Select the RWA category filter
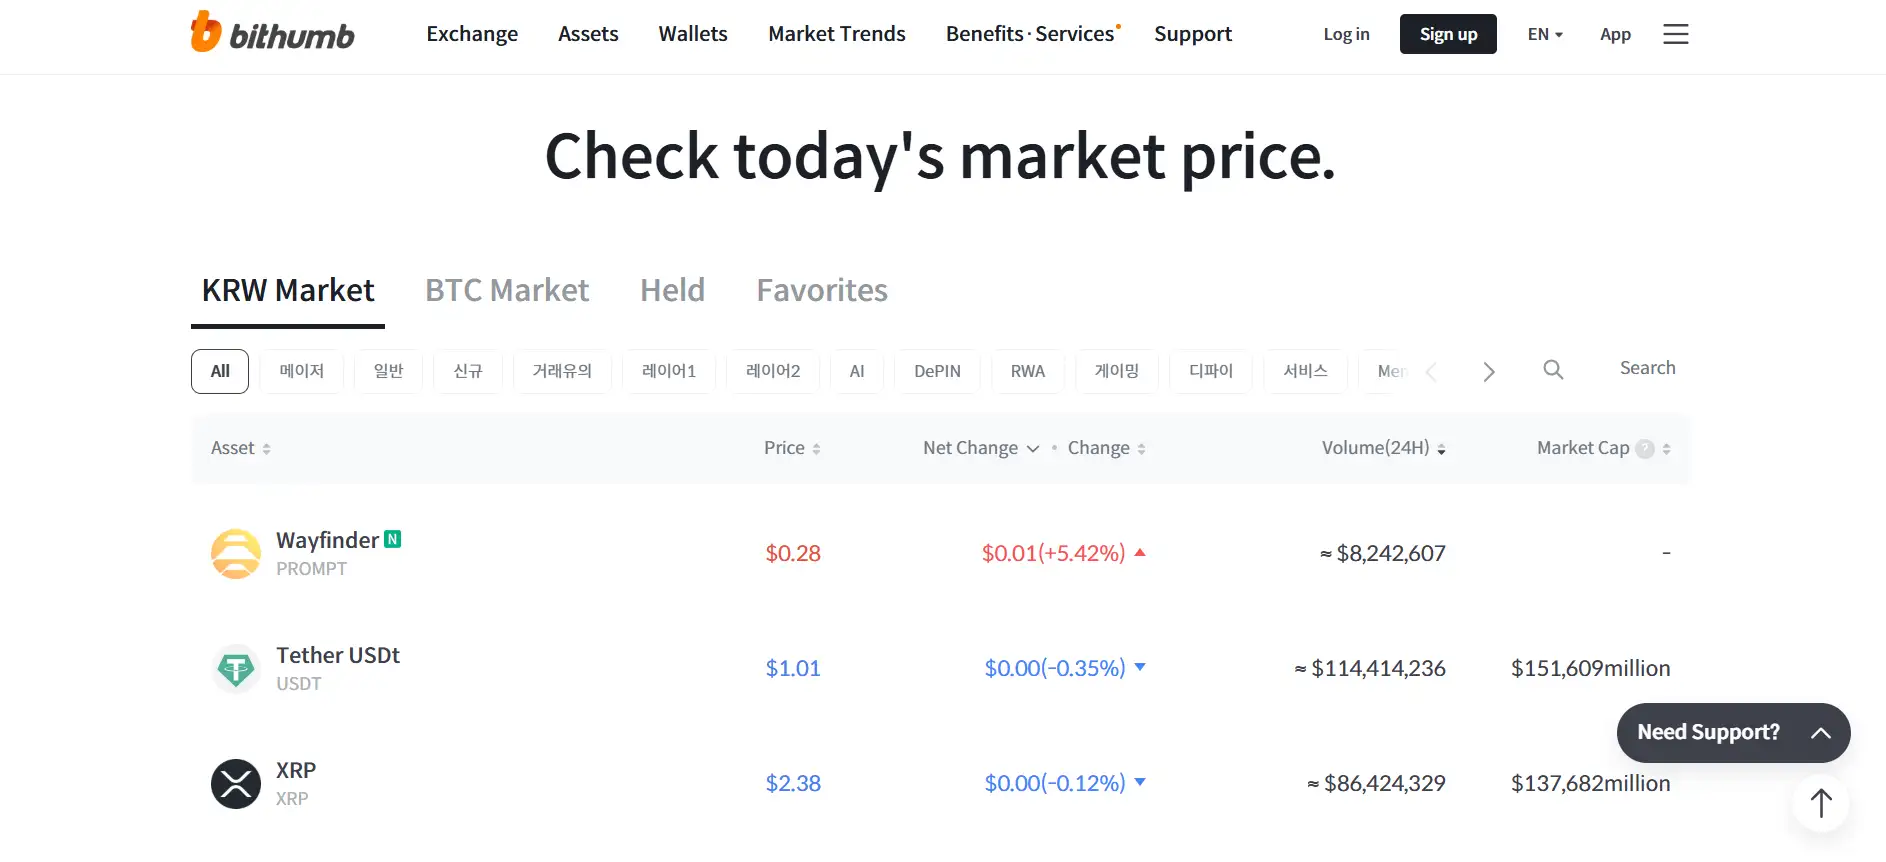Screen dimensions: 1886x862 click(1027, 371)
